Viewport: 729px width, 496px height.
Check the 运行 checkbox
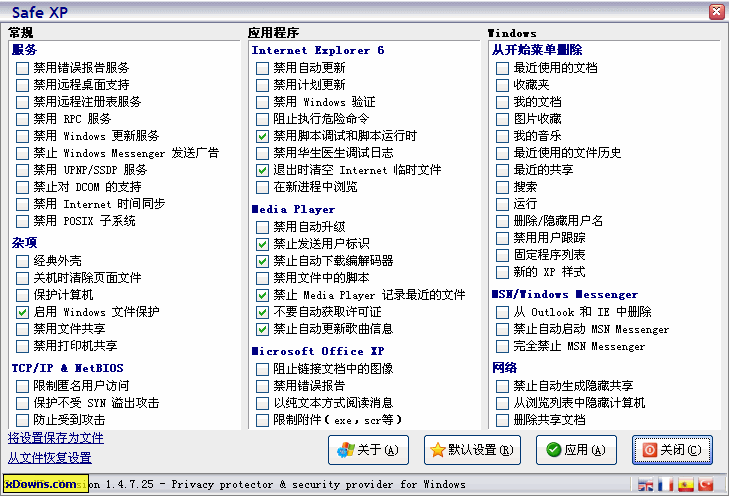tap(502, 204)
